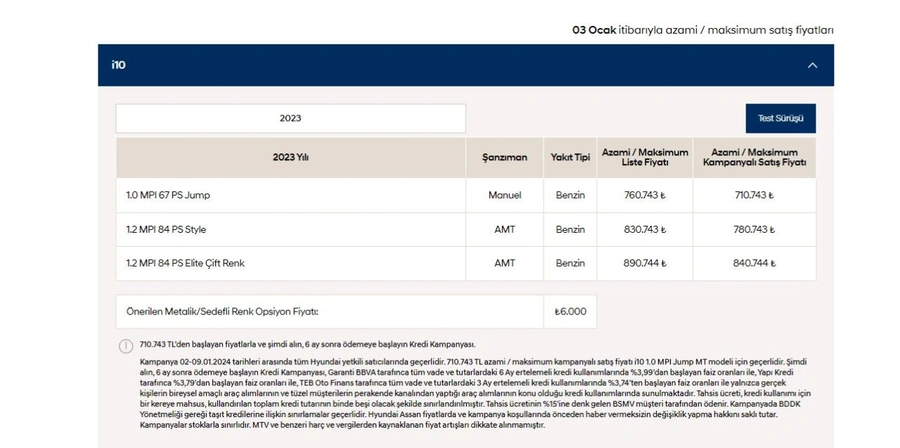Collapse the i10 section chevron
The image size is (900, 448).
(812, 65)
